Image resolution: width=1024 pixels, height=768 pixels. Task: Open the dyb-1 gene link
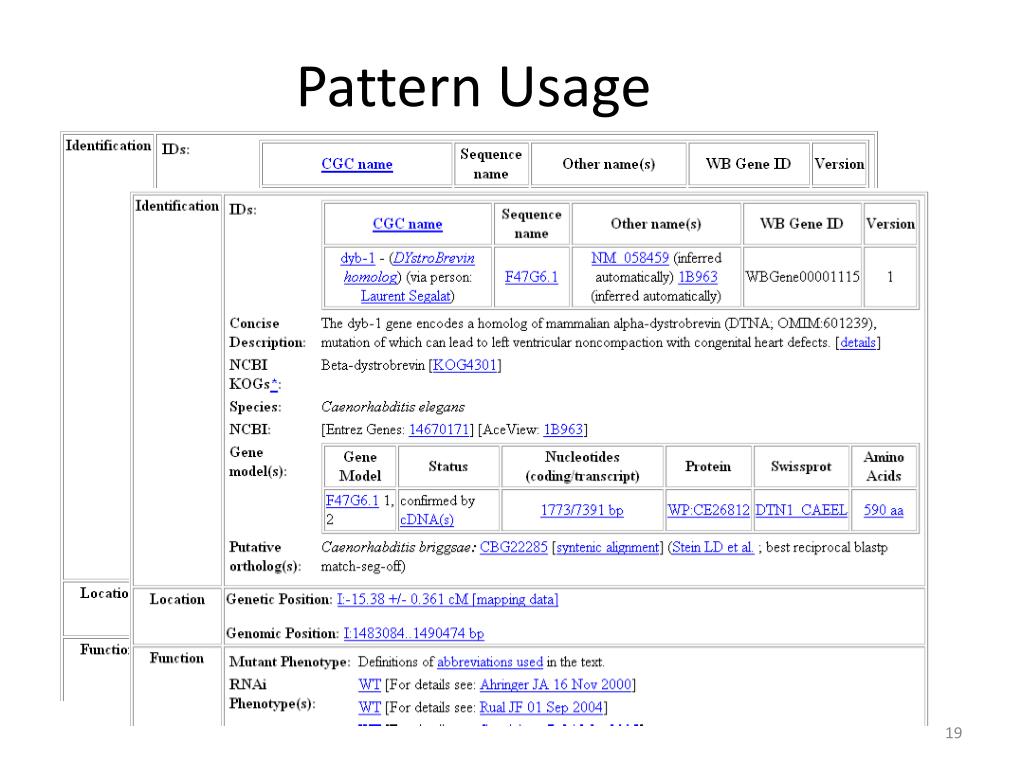(x=357, y=258)
